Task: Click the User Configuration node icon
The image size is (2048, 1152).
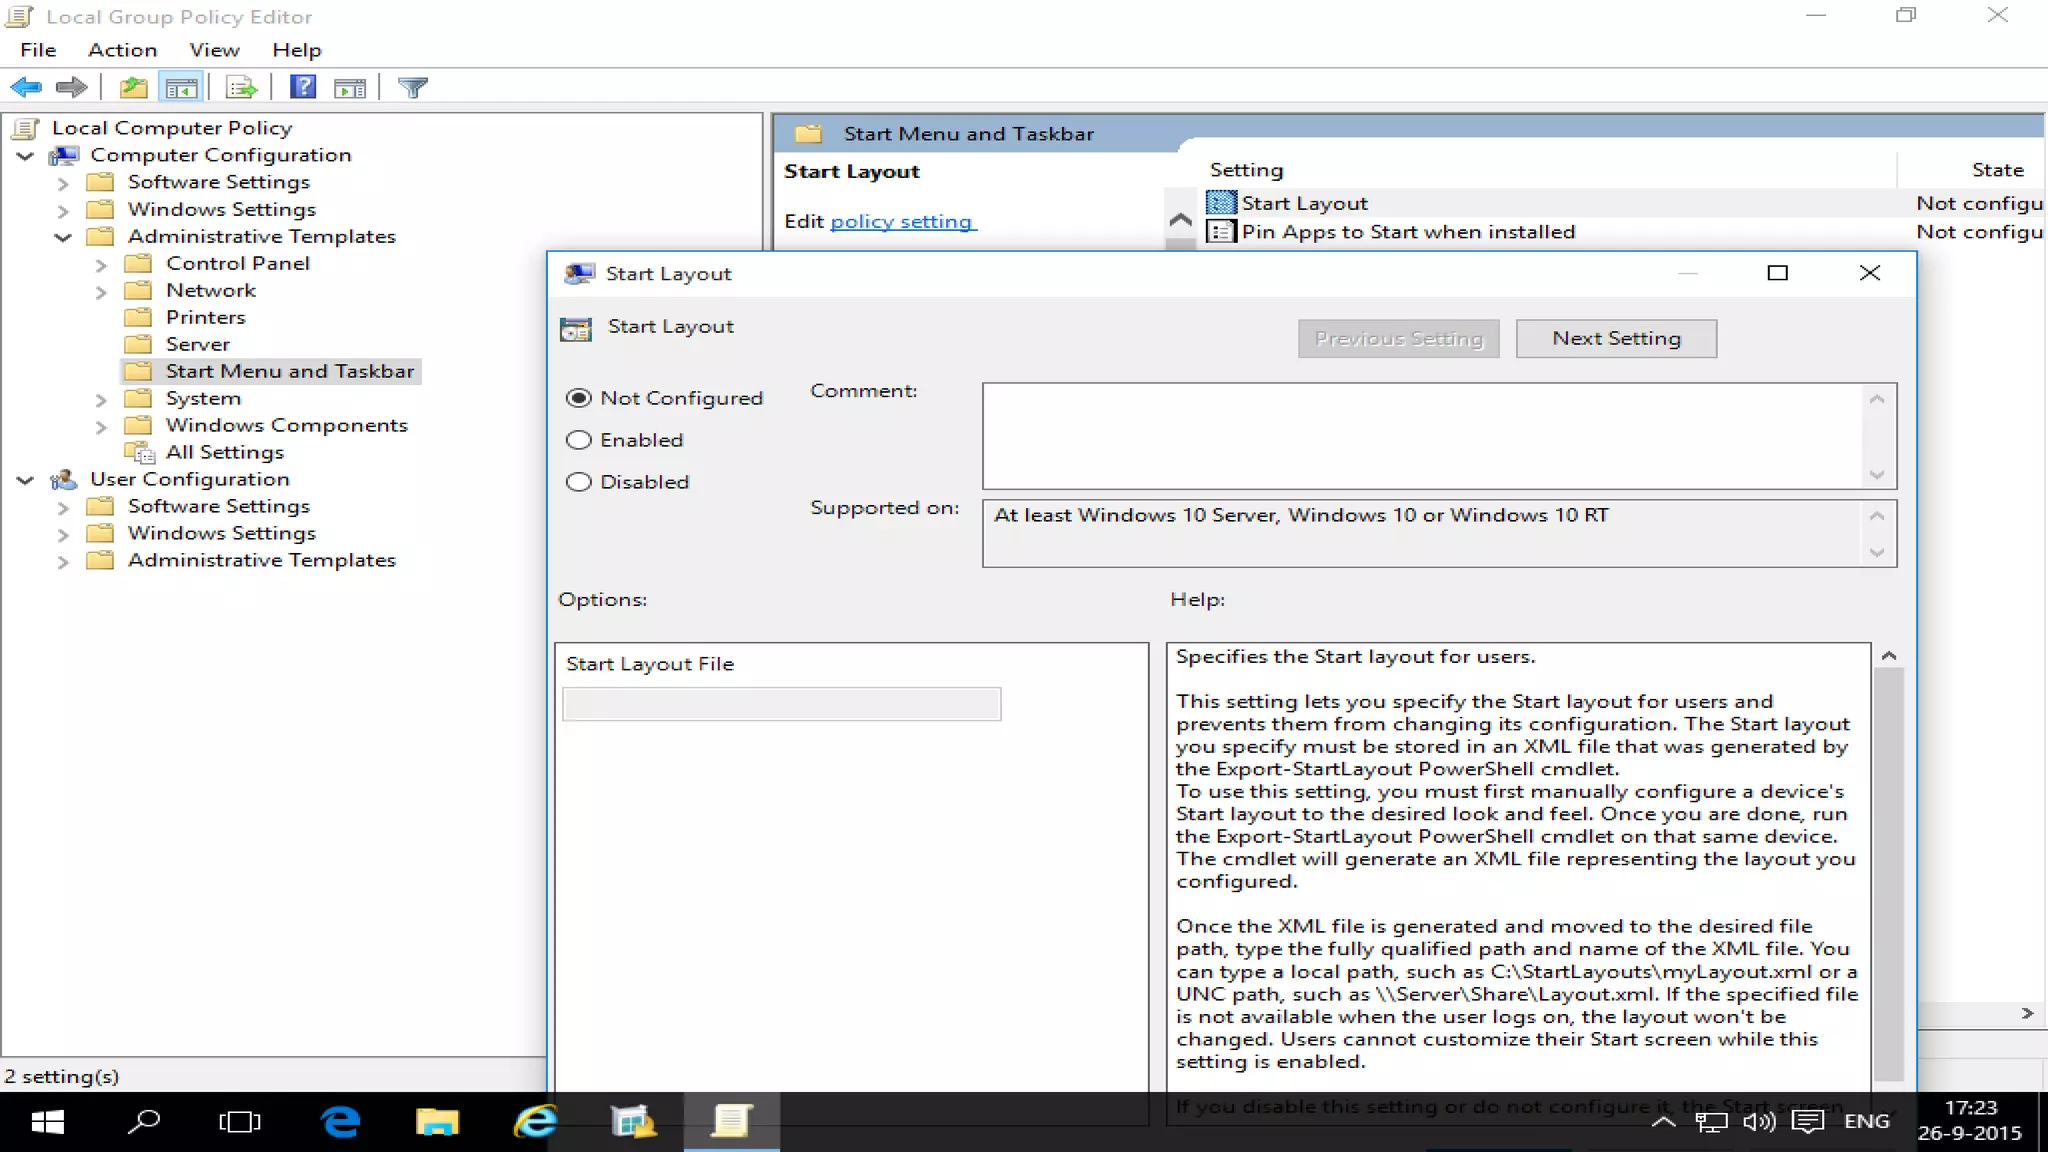Action: [x=64, y=479]
